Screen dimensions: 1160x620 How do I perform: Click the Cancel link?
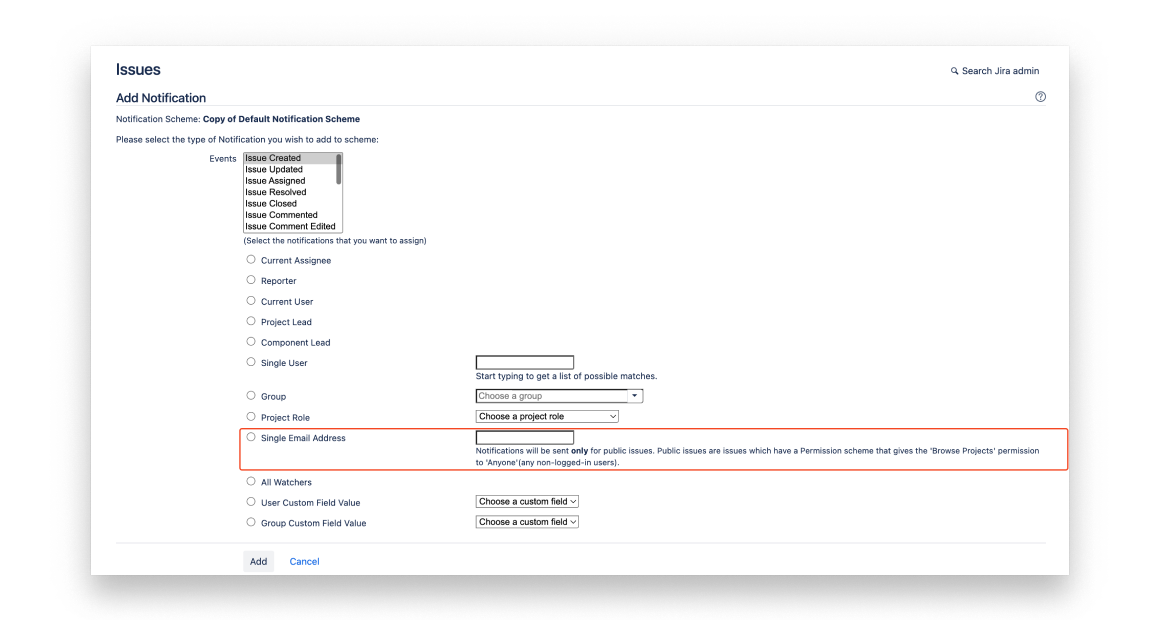[x=304, y=561]
